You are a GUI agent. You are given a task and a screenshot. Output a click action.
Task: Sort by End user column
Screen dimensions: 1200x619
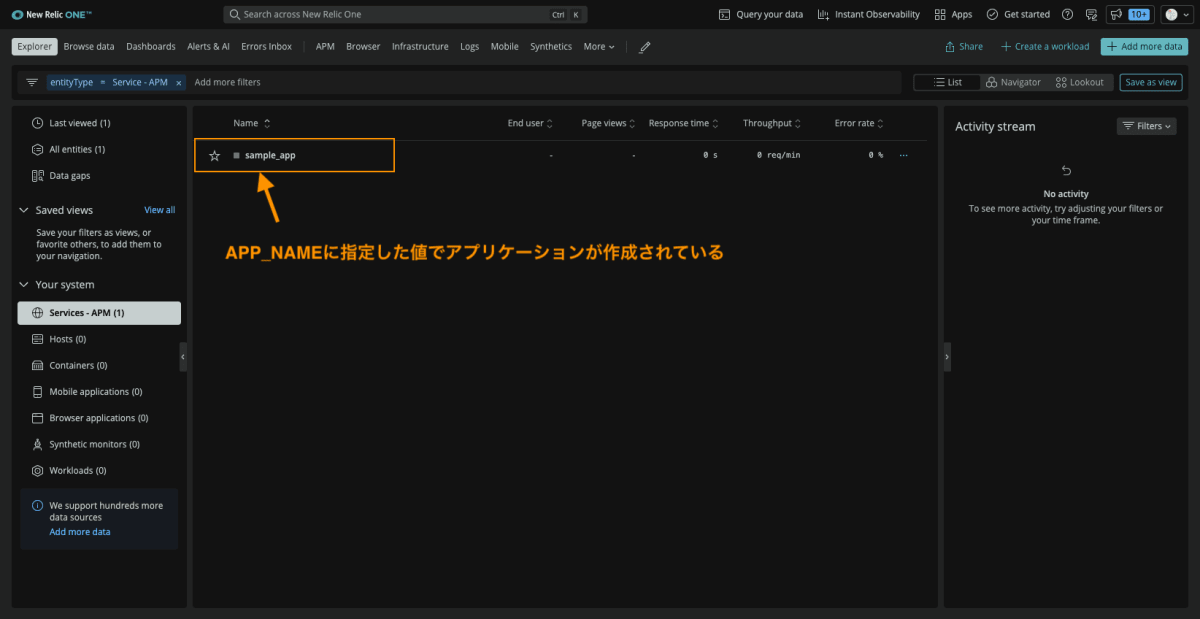tap(530, 123)
